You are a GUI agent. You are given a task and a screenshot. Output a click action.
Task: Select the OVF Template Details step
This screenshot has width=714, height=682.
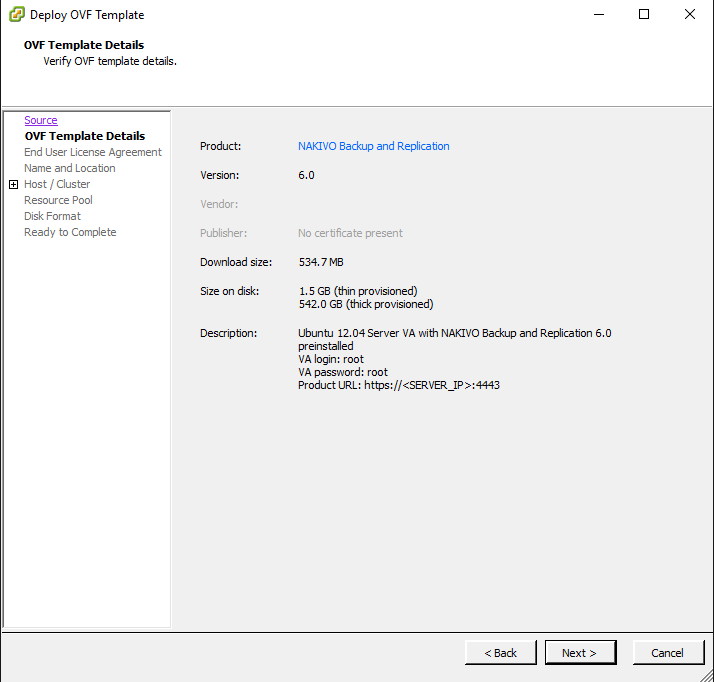pyautogui.click(x=85, y=136)
